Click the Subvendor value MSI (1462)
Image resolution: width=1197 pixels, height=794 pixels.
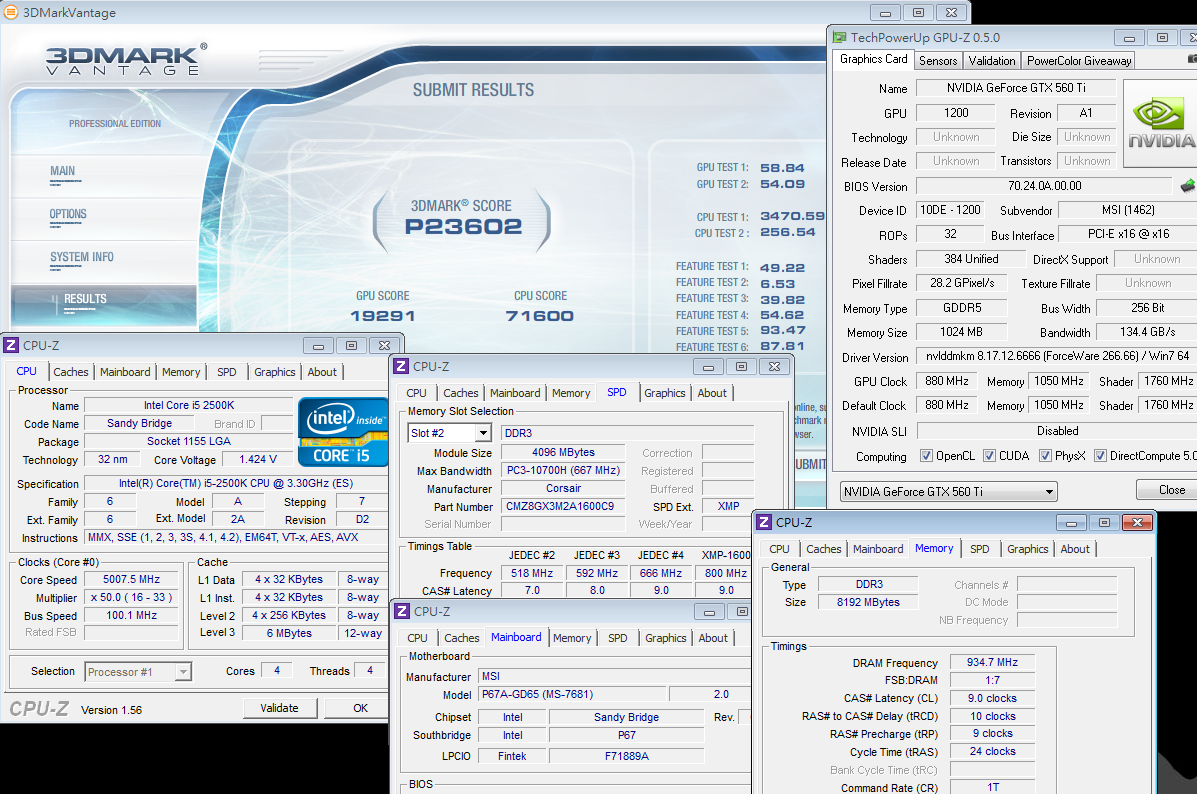pos(1128,210)
